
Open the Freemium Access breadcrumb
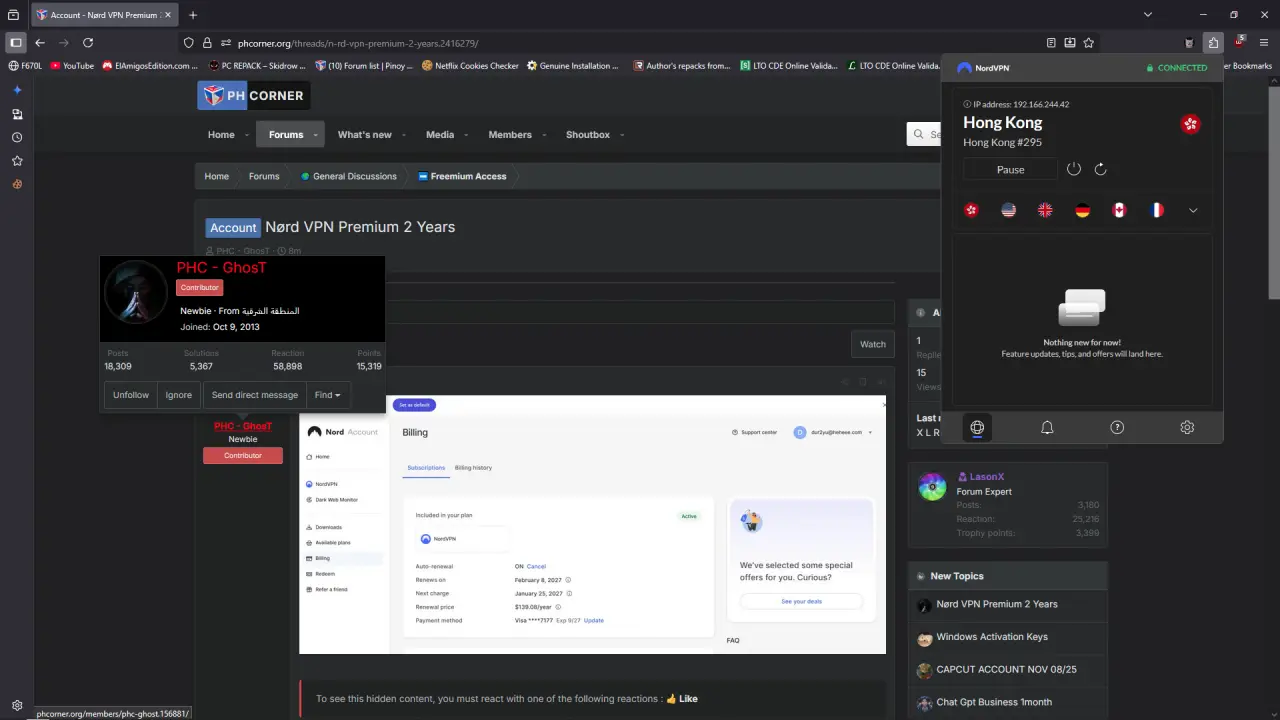pos(462,176)
